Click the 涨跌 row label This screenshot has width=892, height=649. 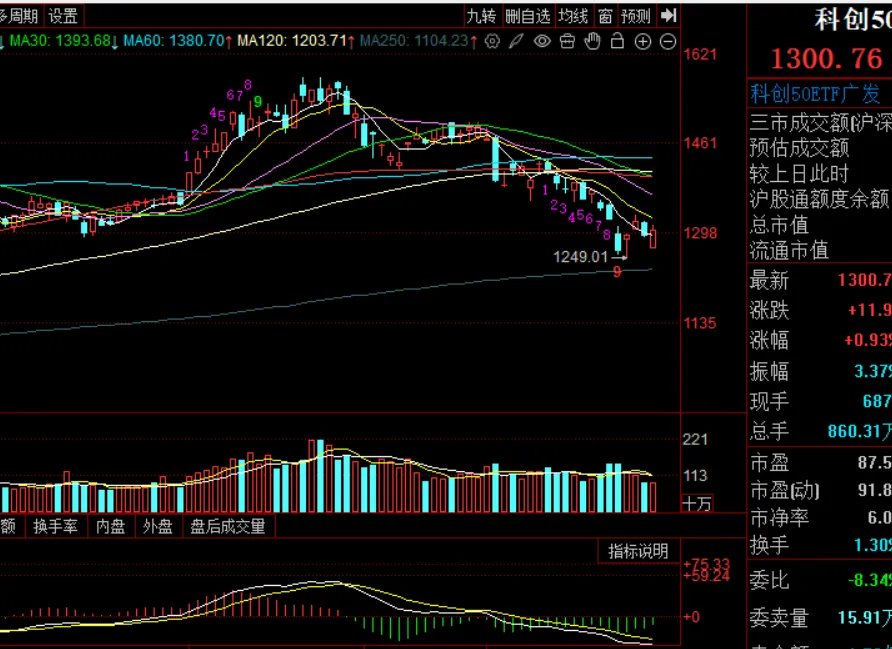point(770,311)
